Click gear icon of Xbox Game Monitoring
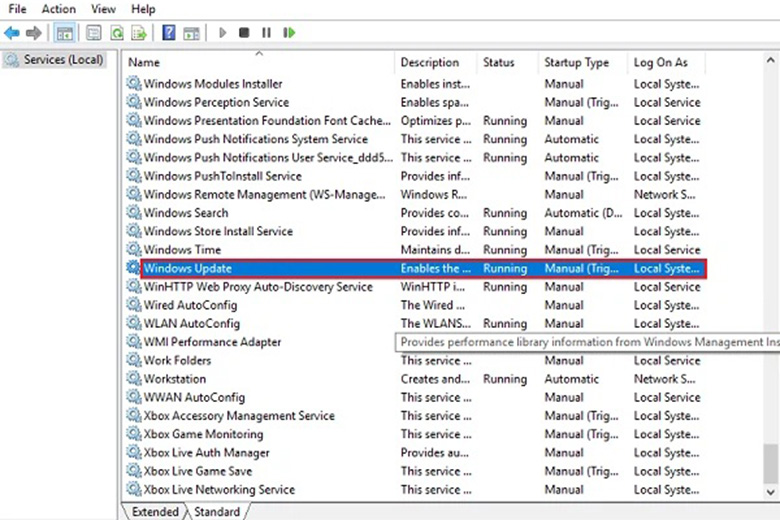Screen dimensions: 780x520 pyautogui.click(x=133, y=433)
